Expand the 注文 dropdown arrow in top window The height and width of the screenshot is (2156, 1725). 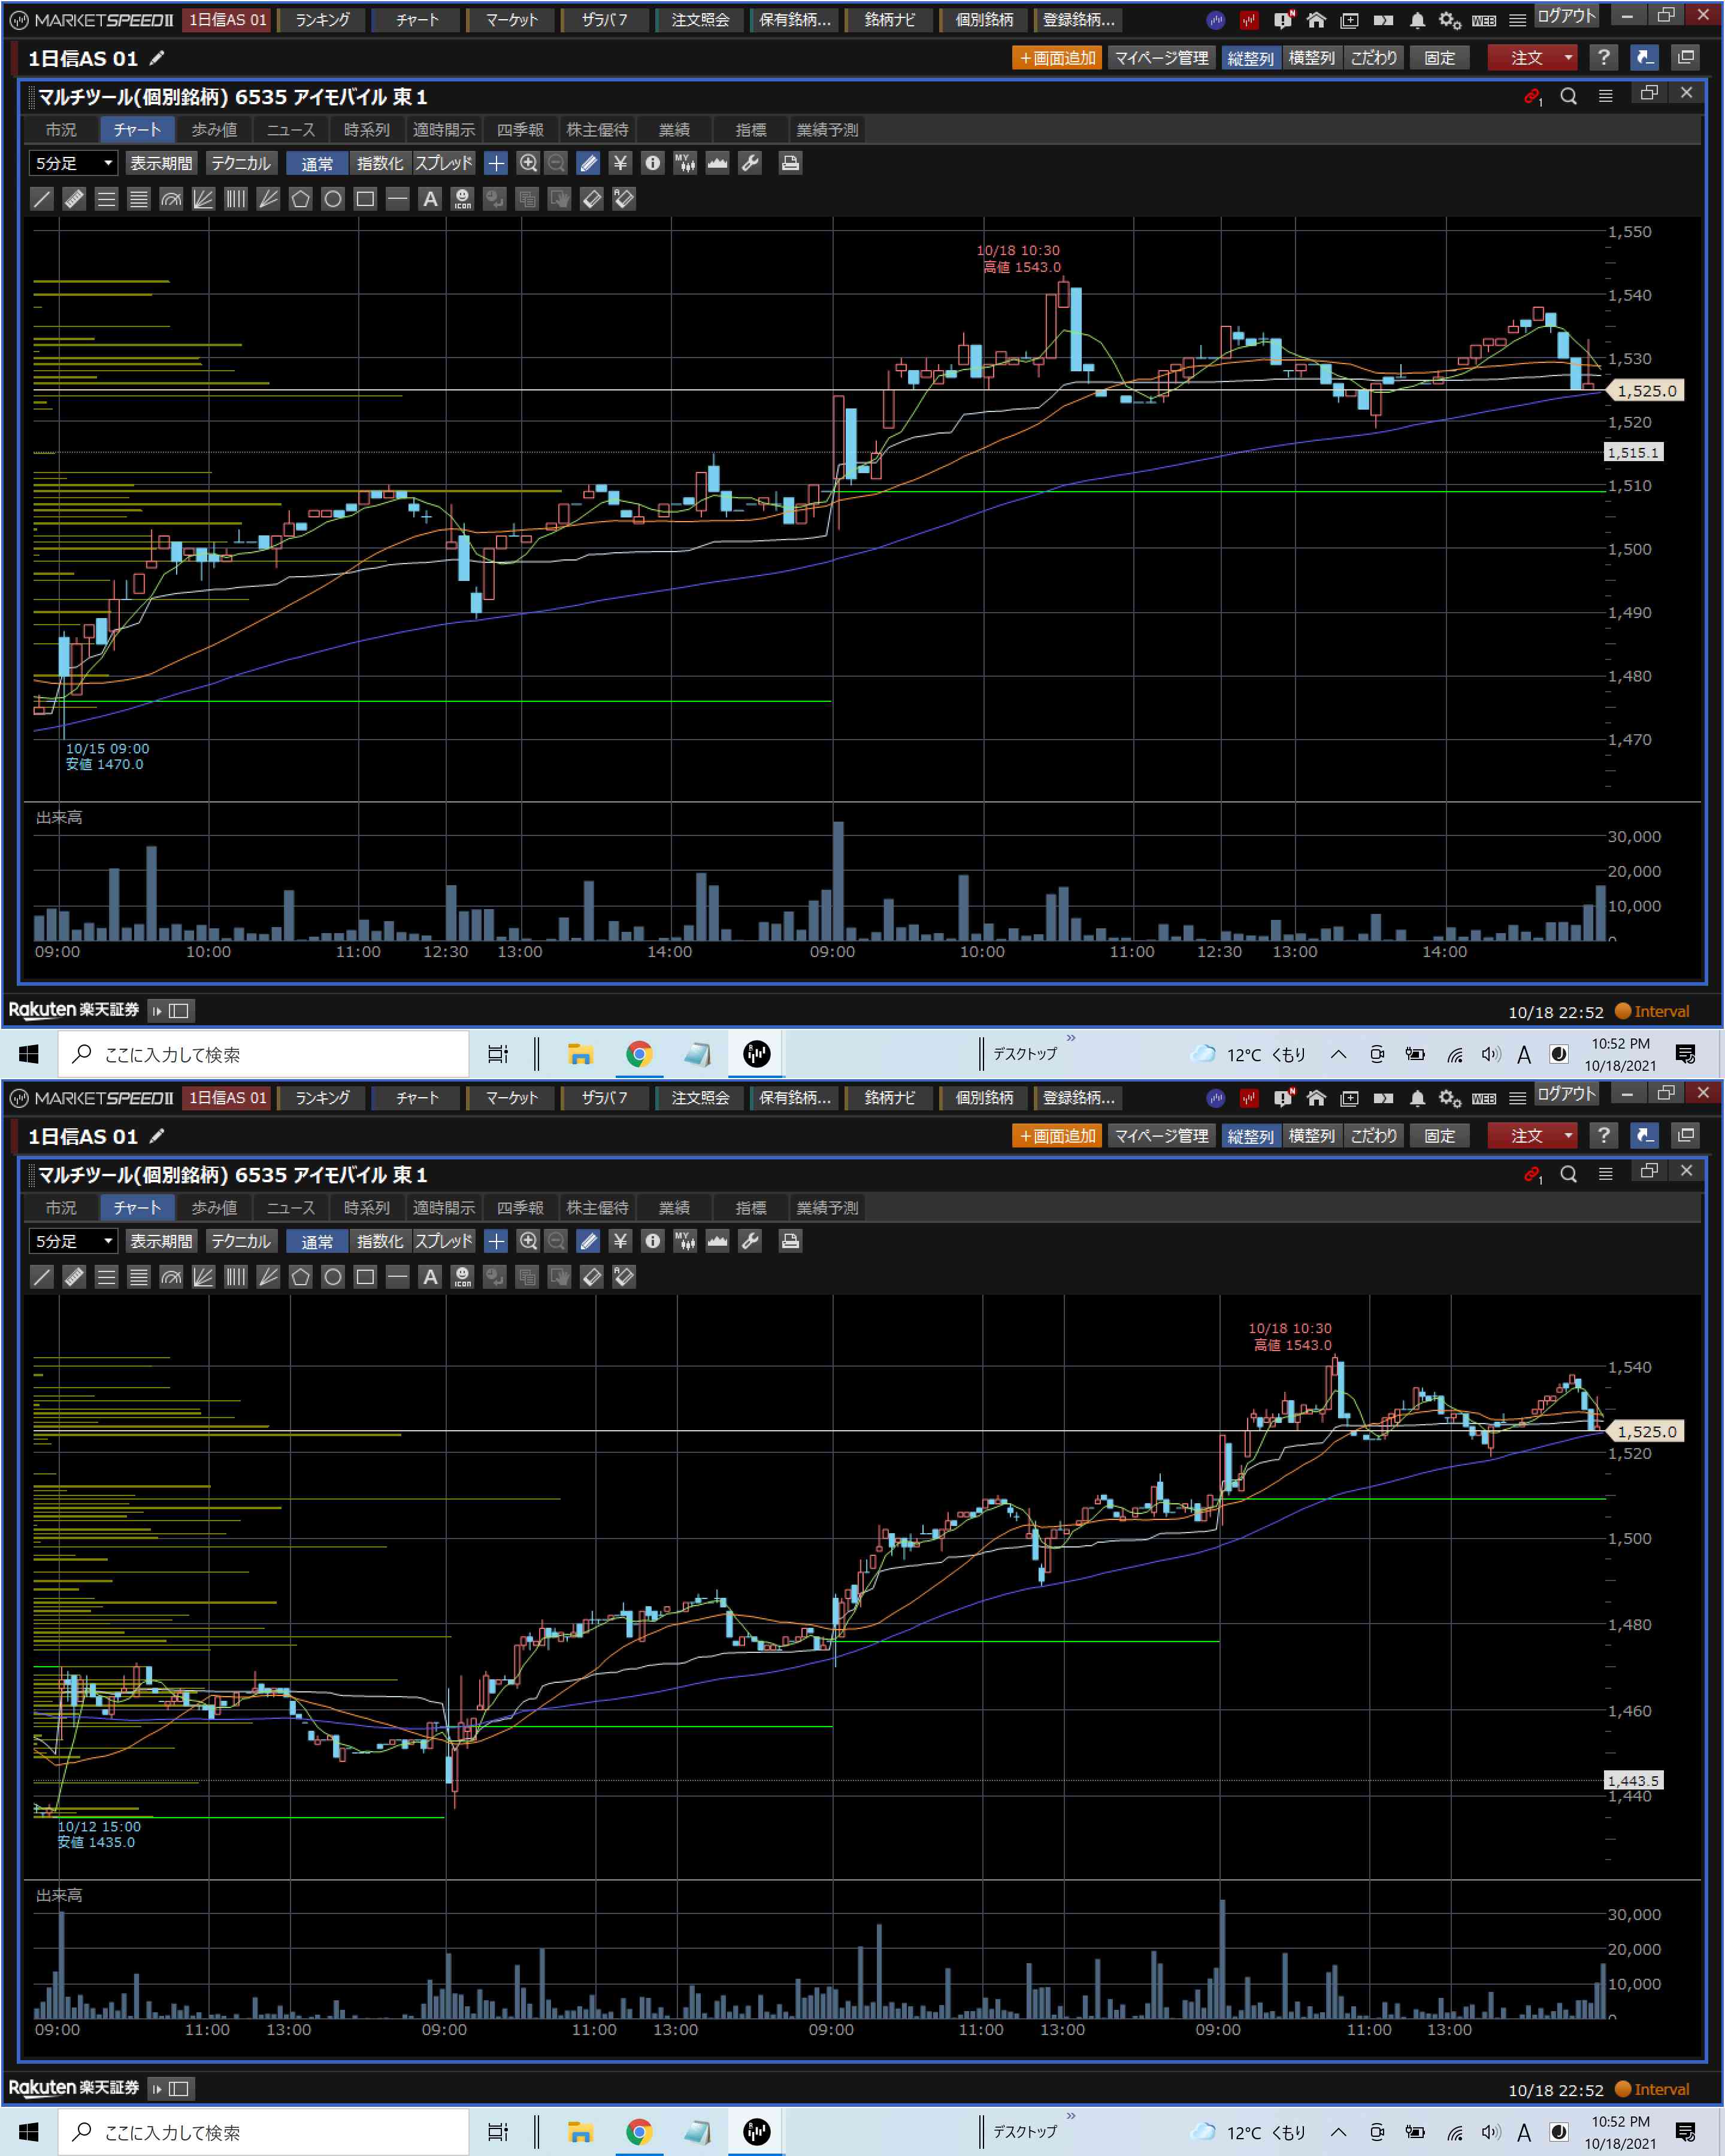[1567, 58]
